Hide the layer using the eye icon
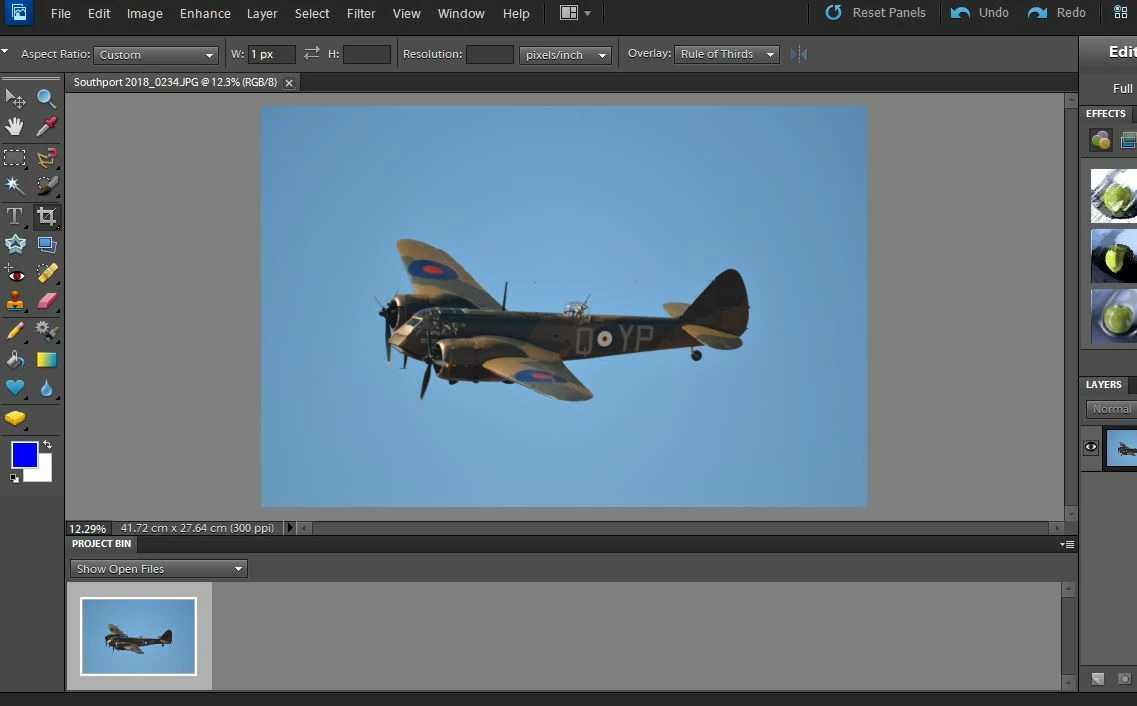The height and width of the screenshot is (706, 1137). tap(1091, 447)
